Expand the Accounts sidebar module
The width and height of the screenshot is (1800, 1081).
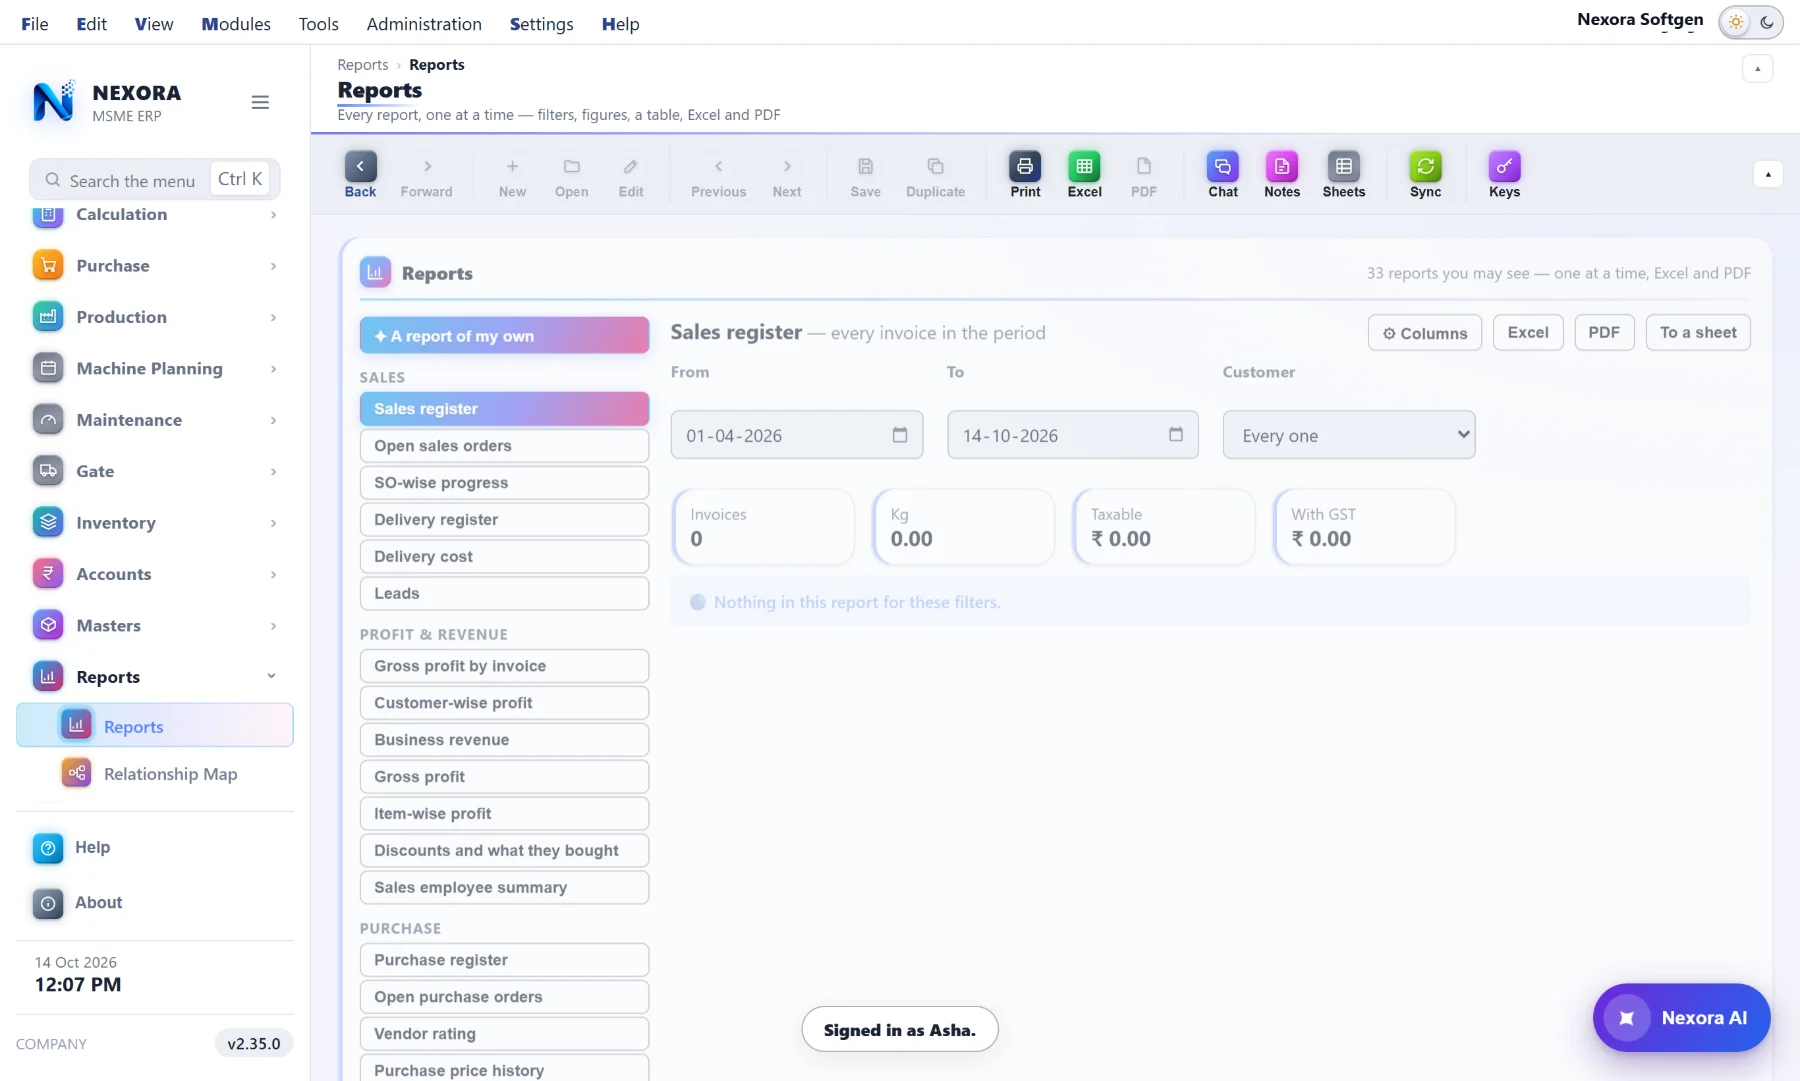pyautogui.click(x=155, y=574)
